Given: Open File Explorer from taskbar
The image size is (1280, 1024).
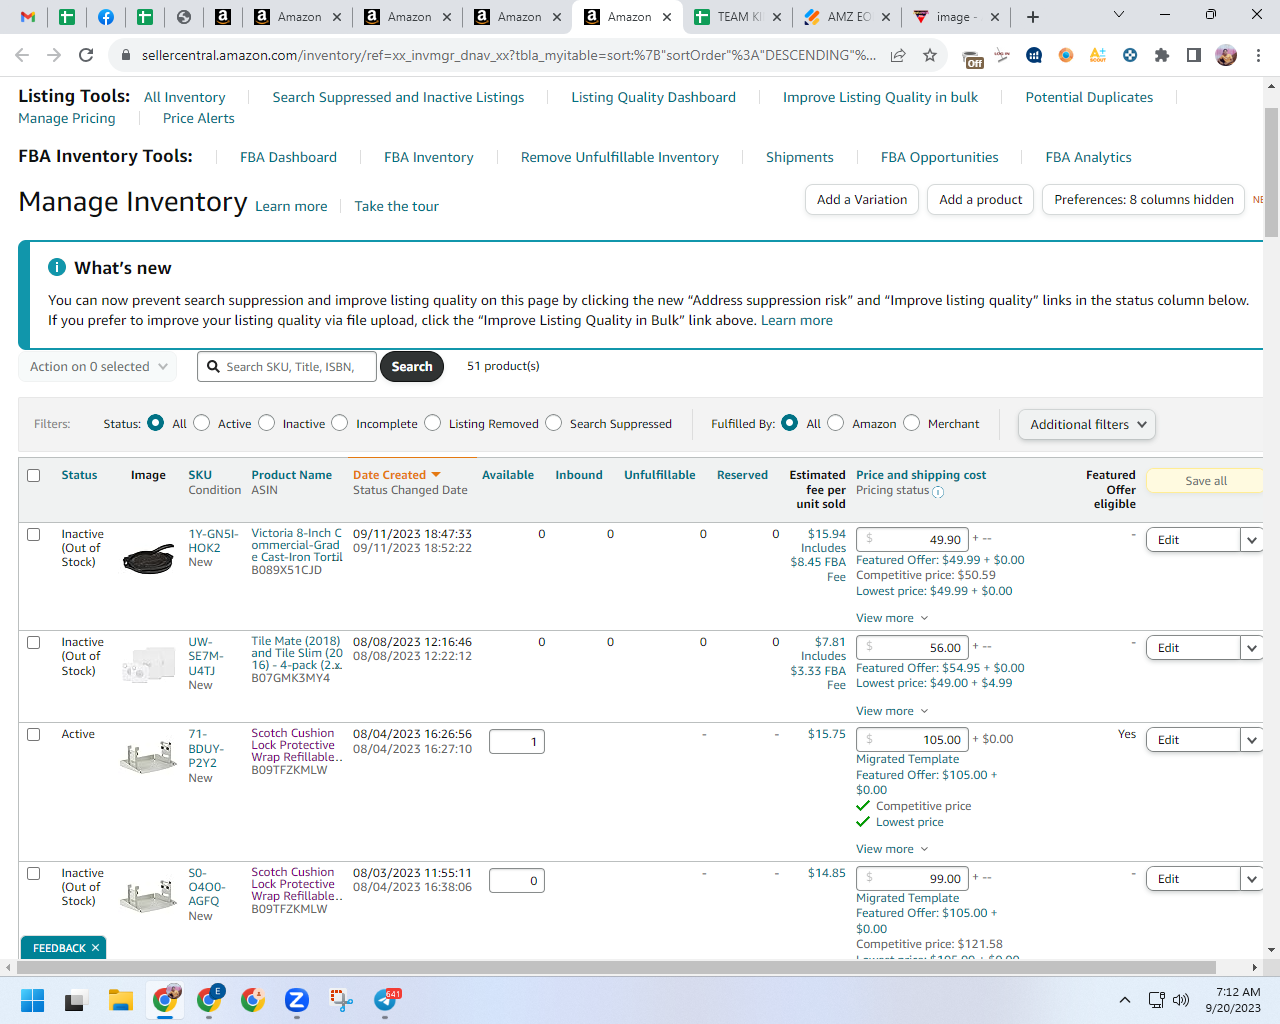Looking at the screenshot, I should (x=121, y=1000).
